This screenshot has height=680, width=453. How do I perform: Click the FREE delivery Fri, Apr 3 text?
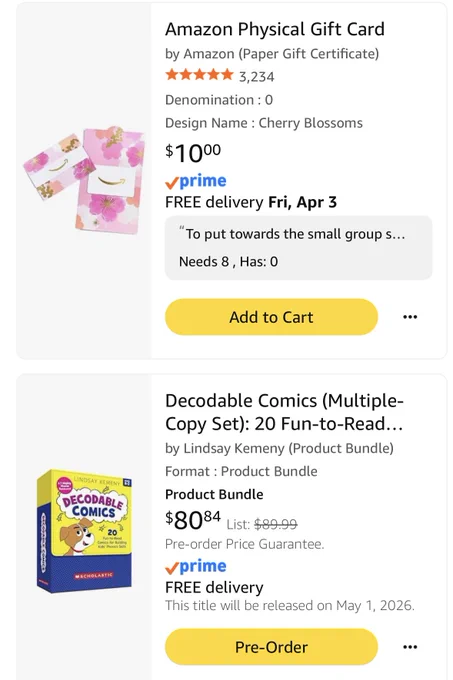click(251, 202)
